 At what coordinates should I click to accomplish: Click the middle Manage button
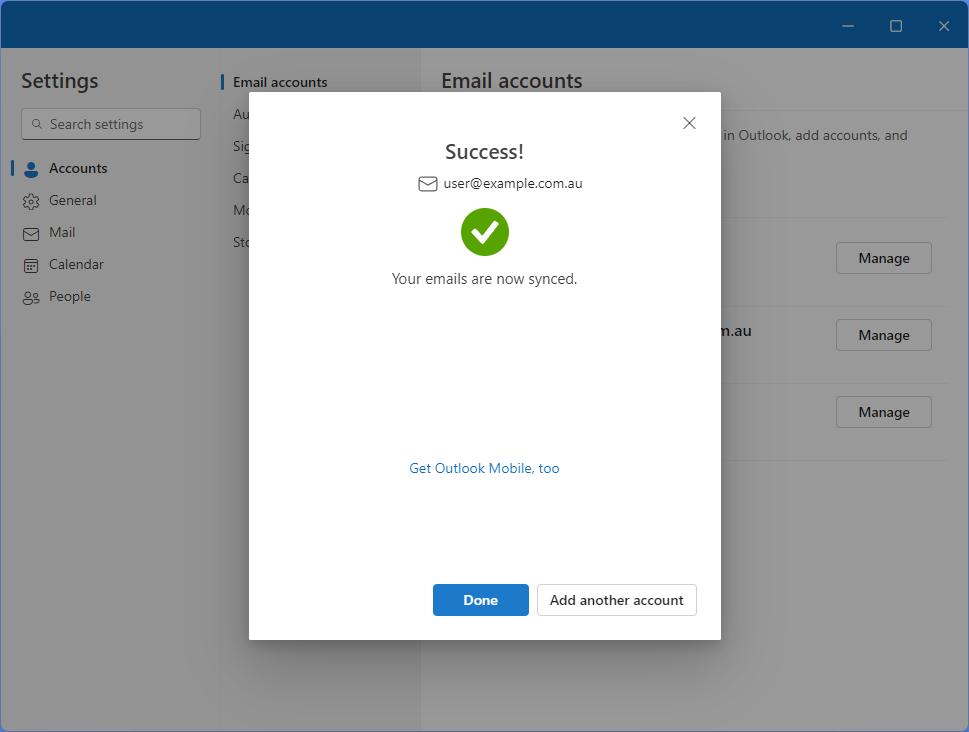[883, 335]
